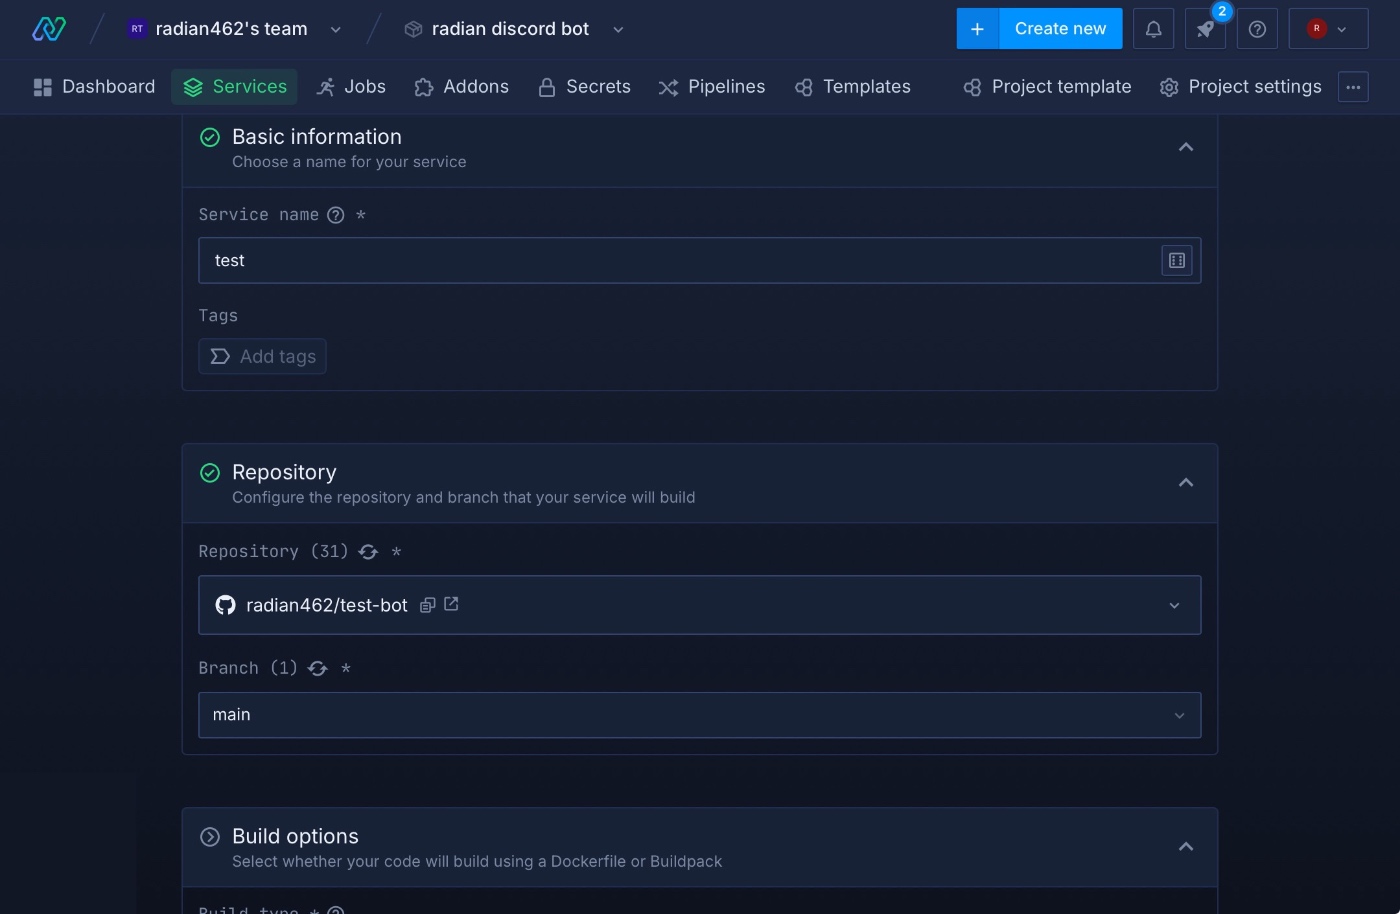
Task: Refresh the Repository list
Action: point(368,552)
